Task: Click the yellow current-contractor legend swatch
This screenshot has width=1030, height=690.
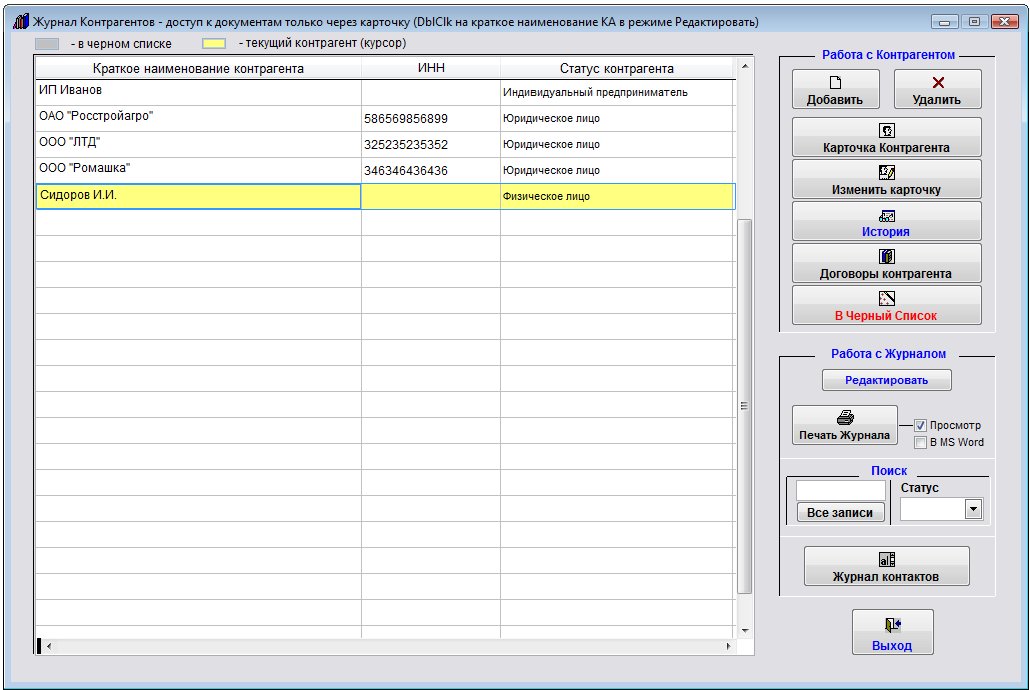Action: [214, 44]
